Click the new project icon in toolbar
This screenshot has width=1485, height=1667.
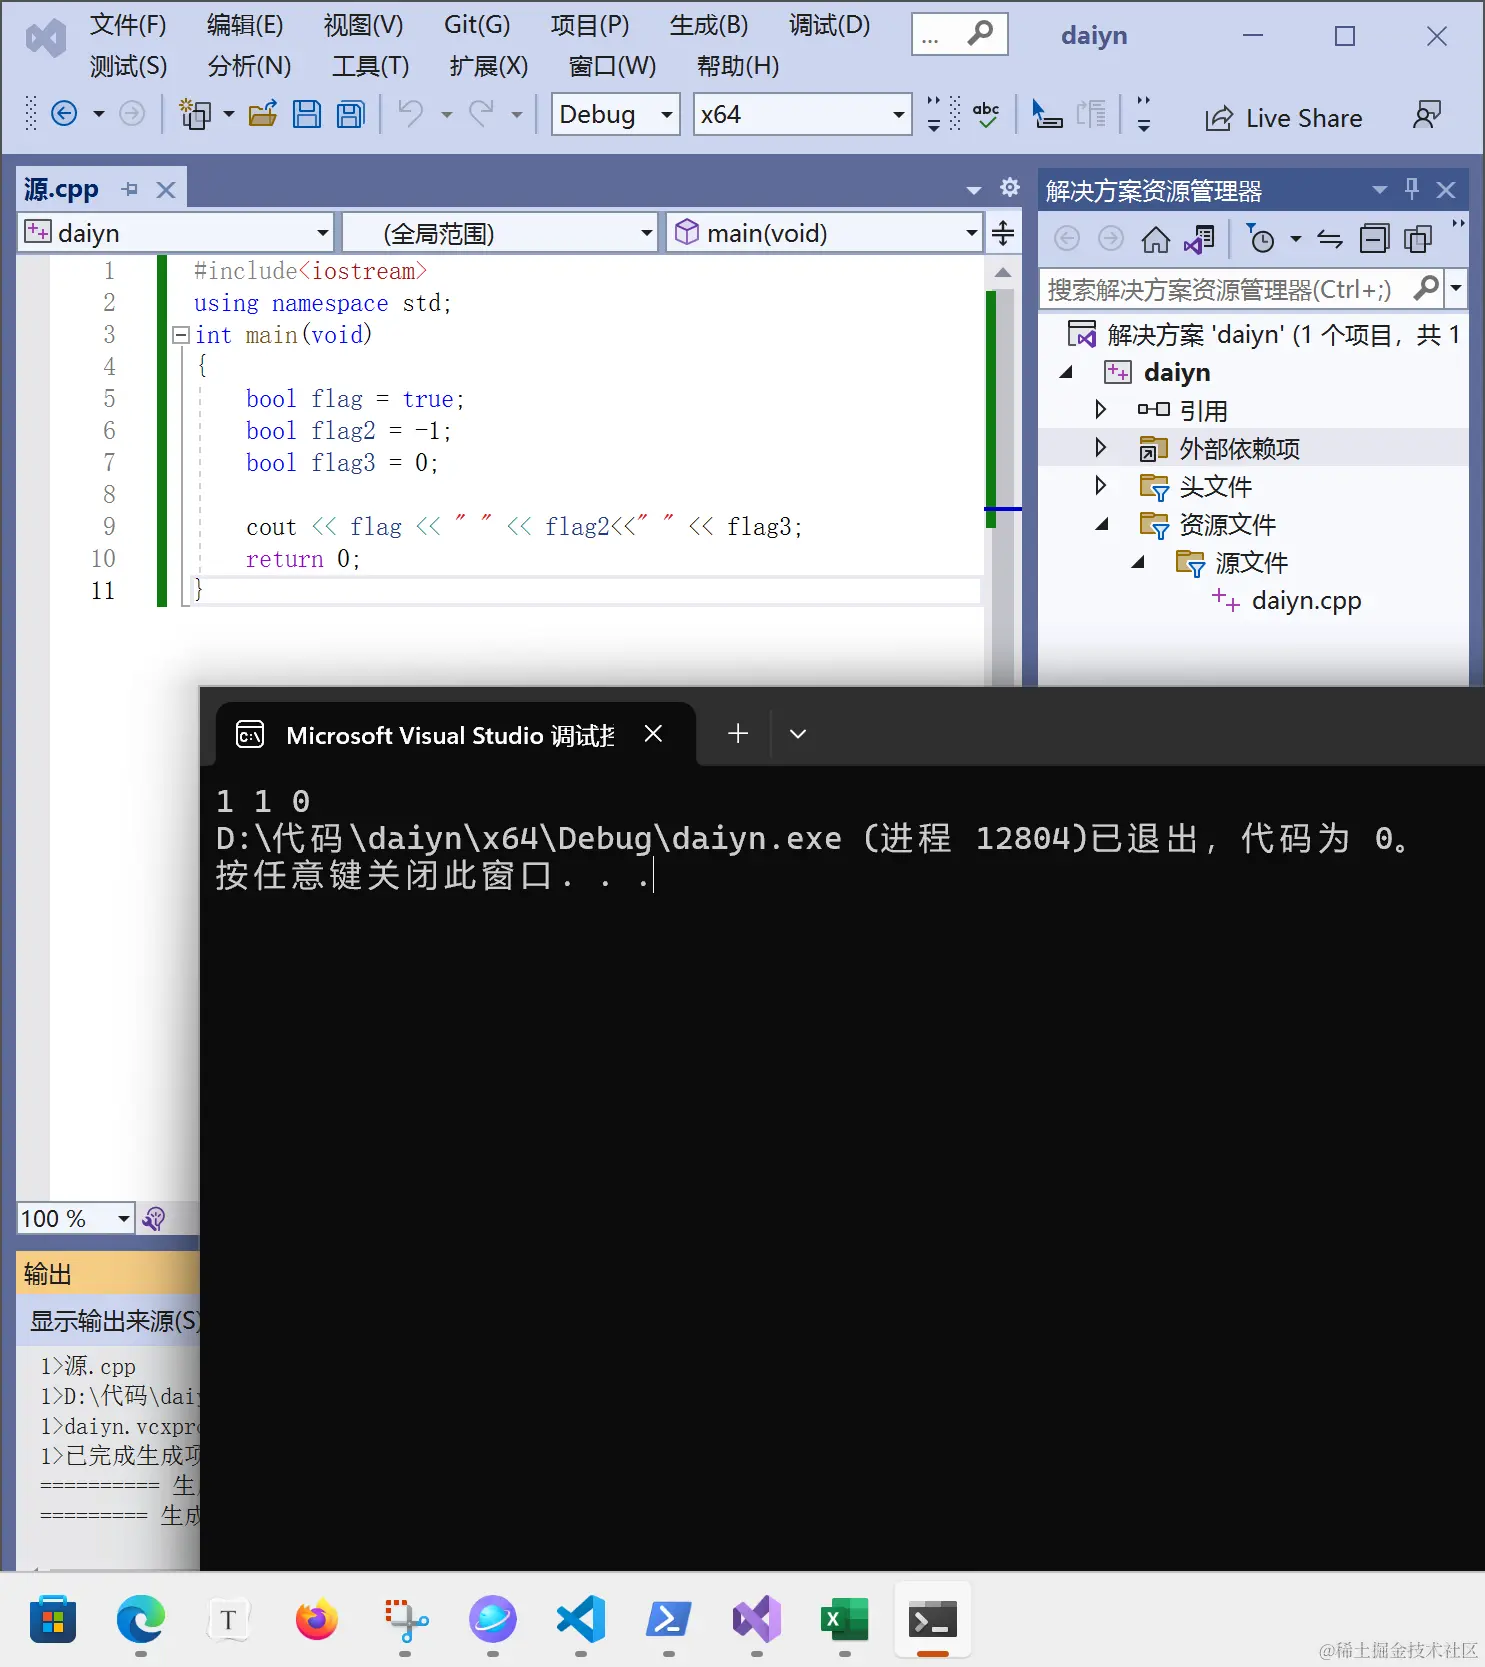point(194,114)
